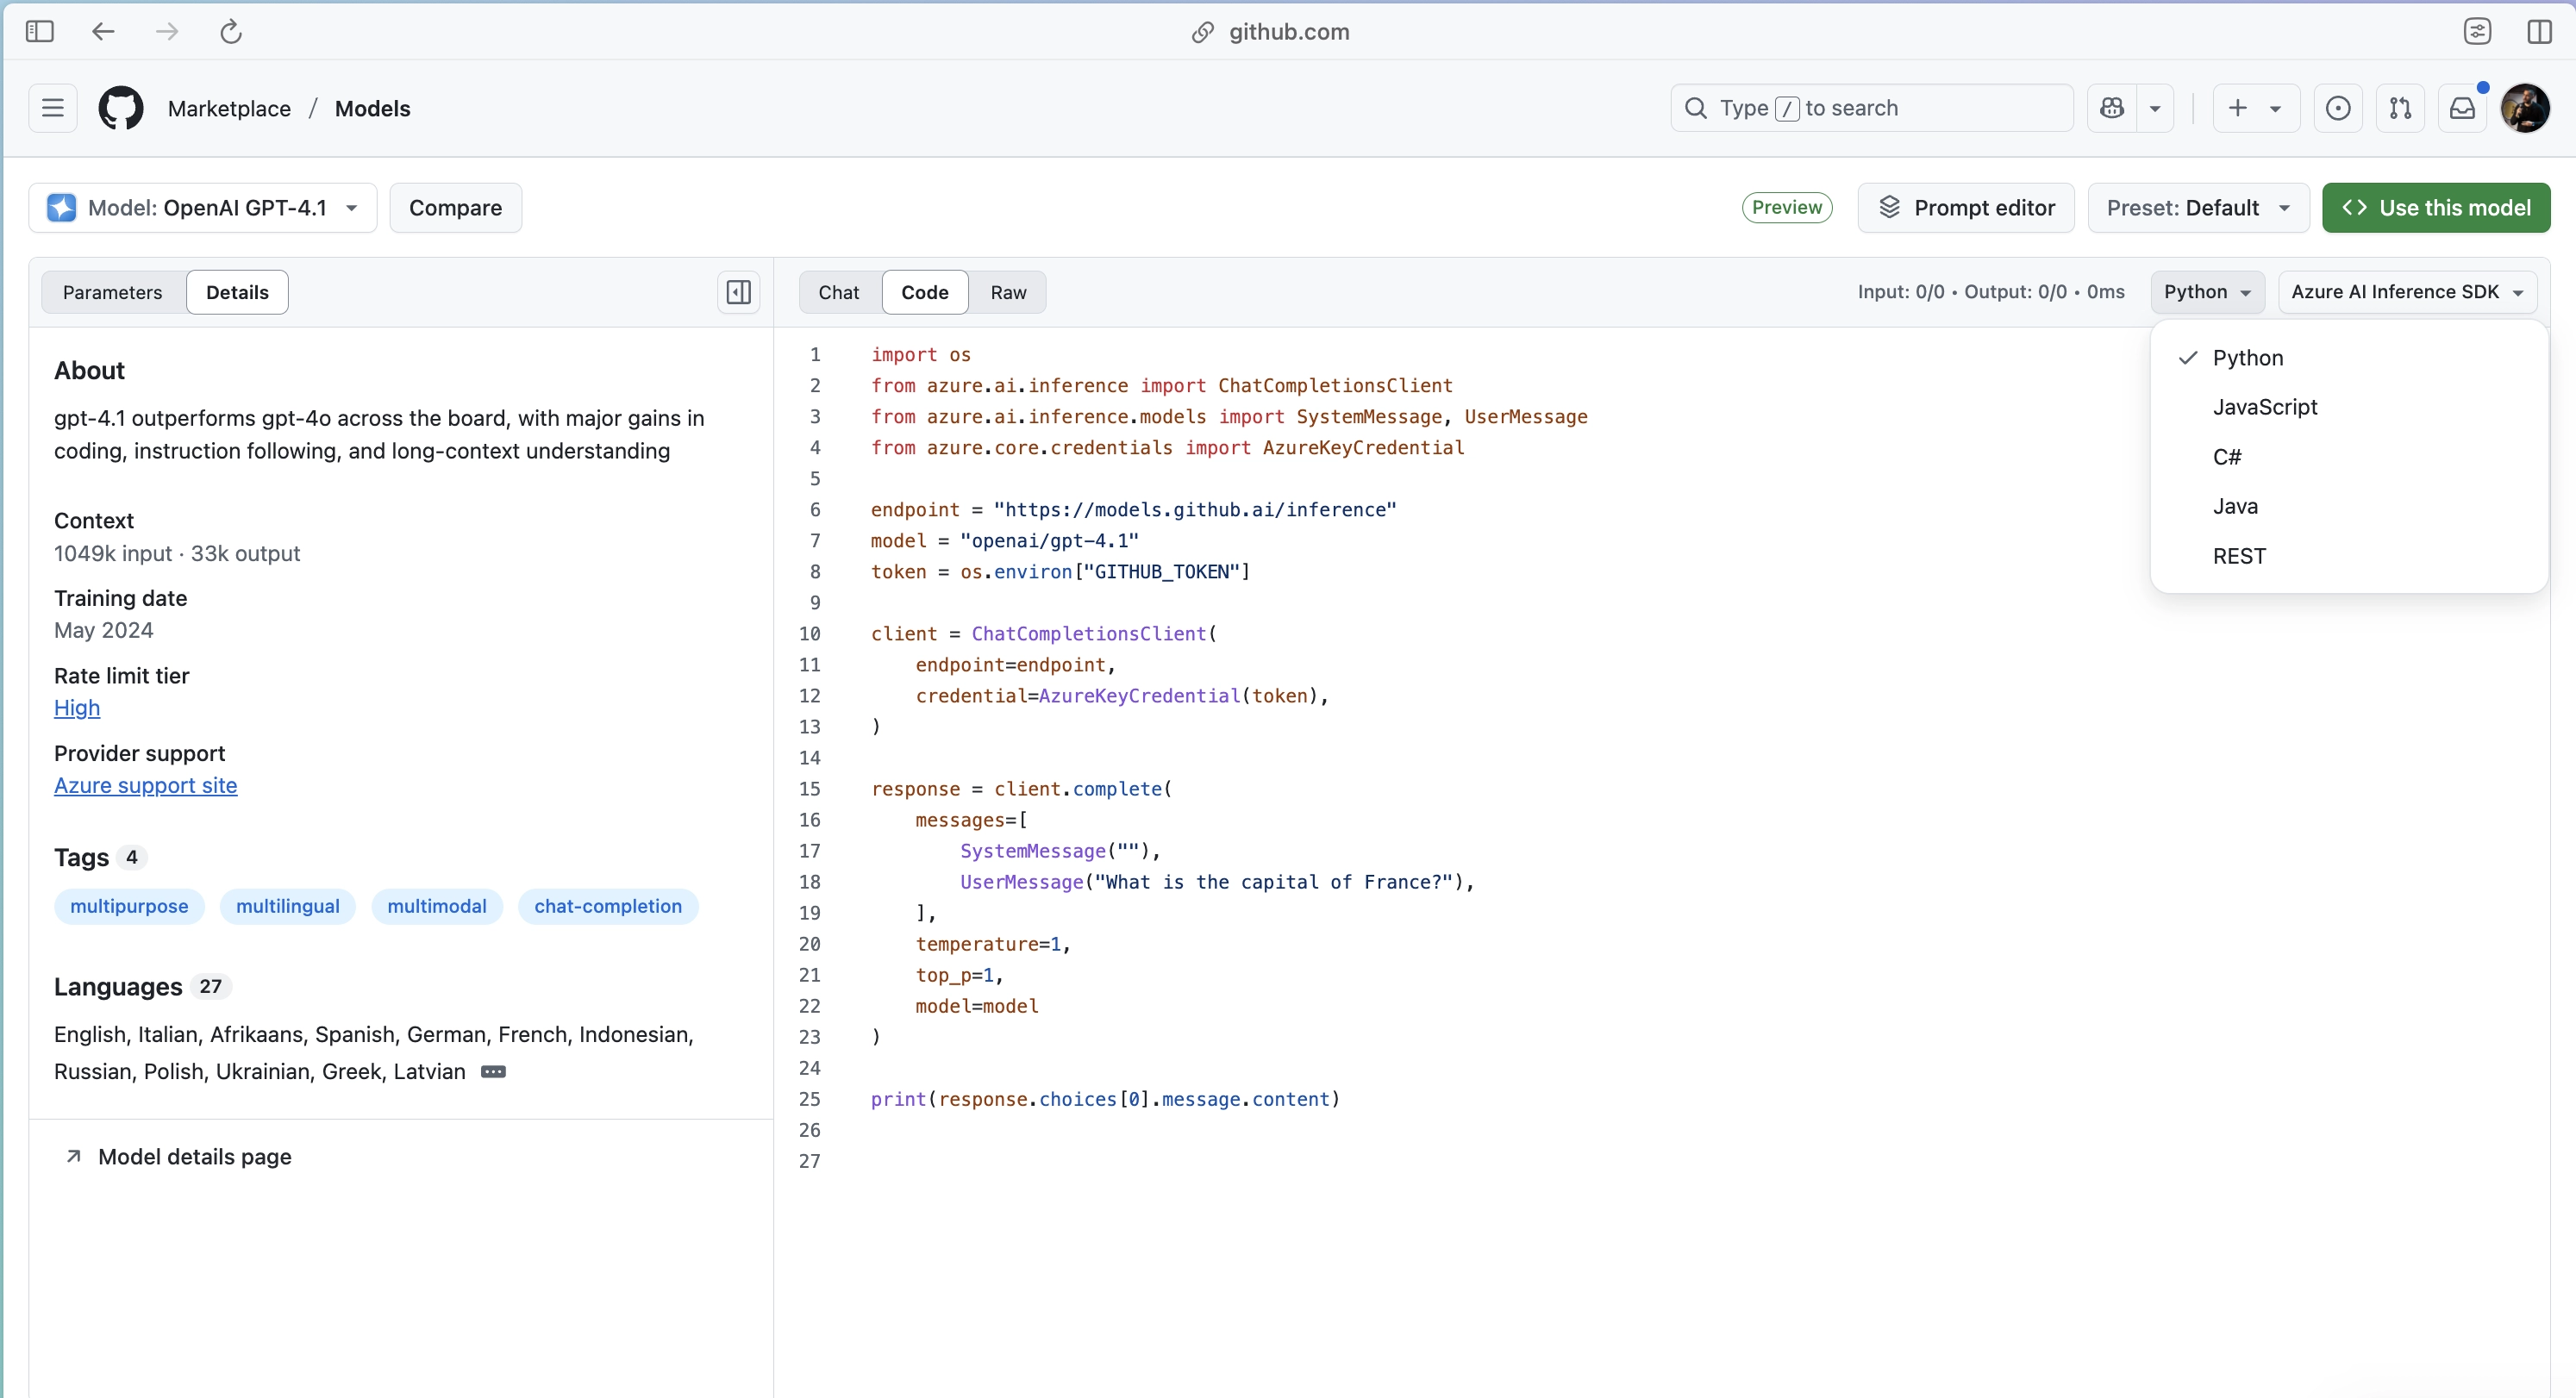The height and width of the screenshot is (1398, 2576).
Task: Switch to the Chat tab
Action: tap(838, 292)
